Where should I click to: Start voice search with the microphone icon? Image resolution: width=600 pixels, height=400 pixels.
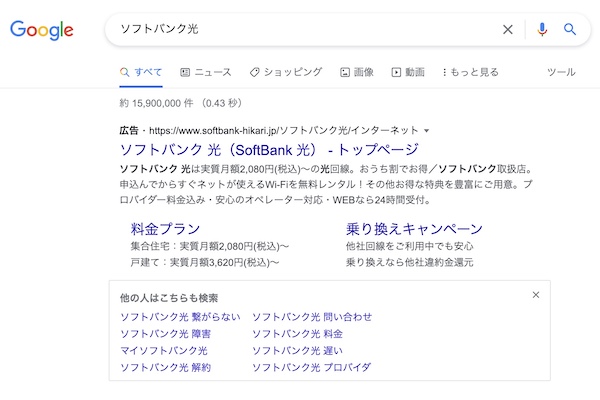pos(542,29)
